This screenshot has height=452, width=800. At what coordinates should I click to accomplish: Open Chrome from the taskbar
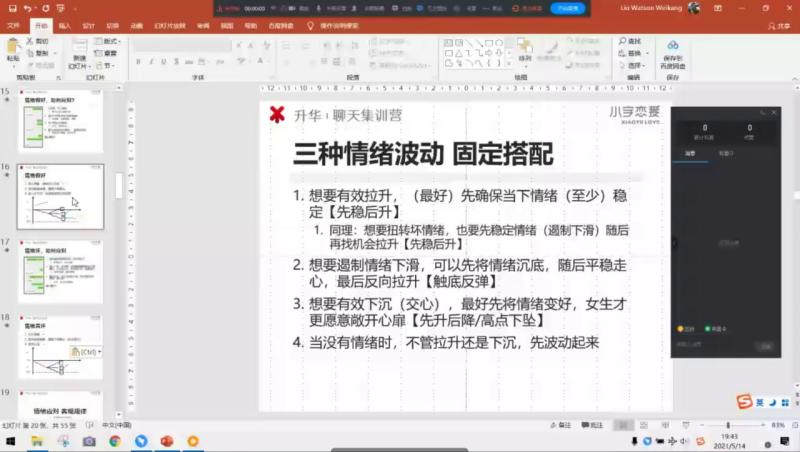coord(115,441)
